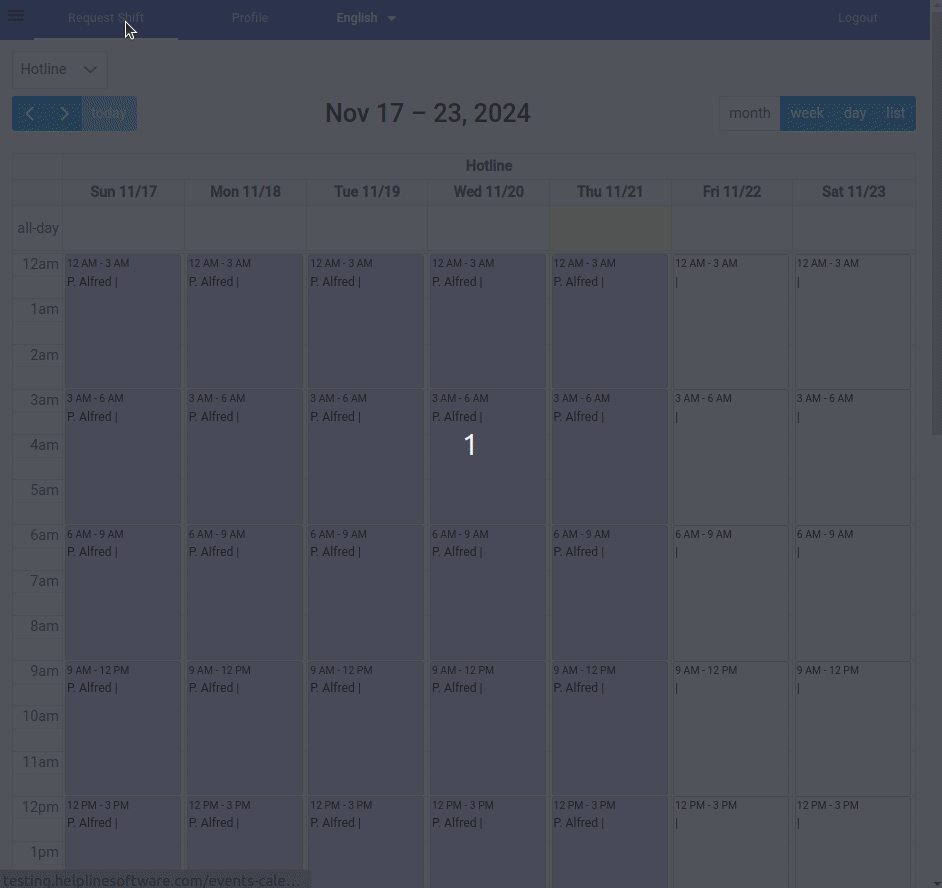Viewport: 942px width, 888px height.
Task: Jump to today button
Action: coord(109,114)
